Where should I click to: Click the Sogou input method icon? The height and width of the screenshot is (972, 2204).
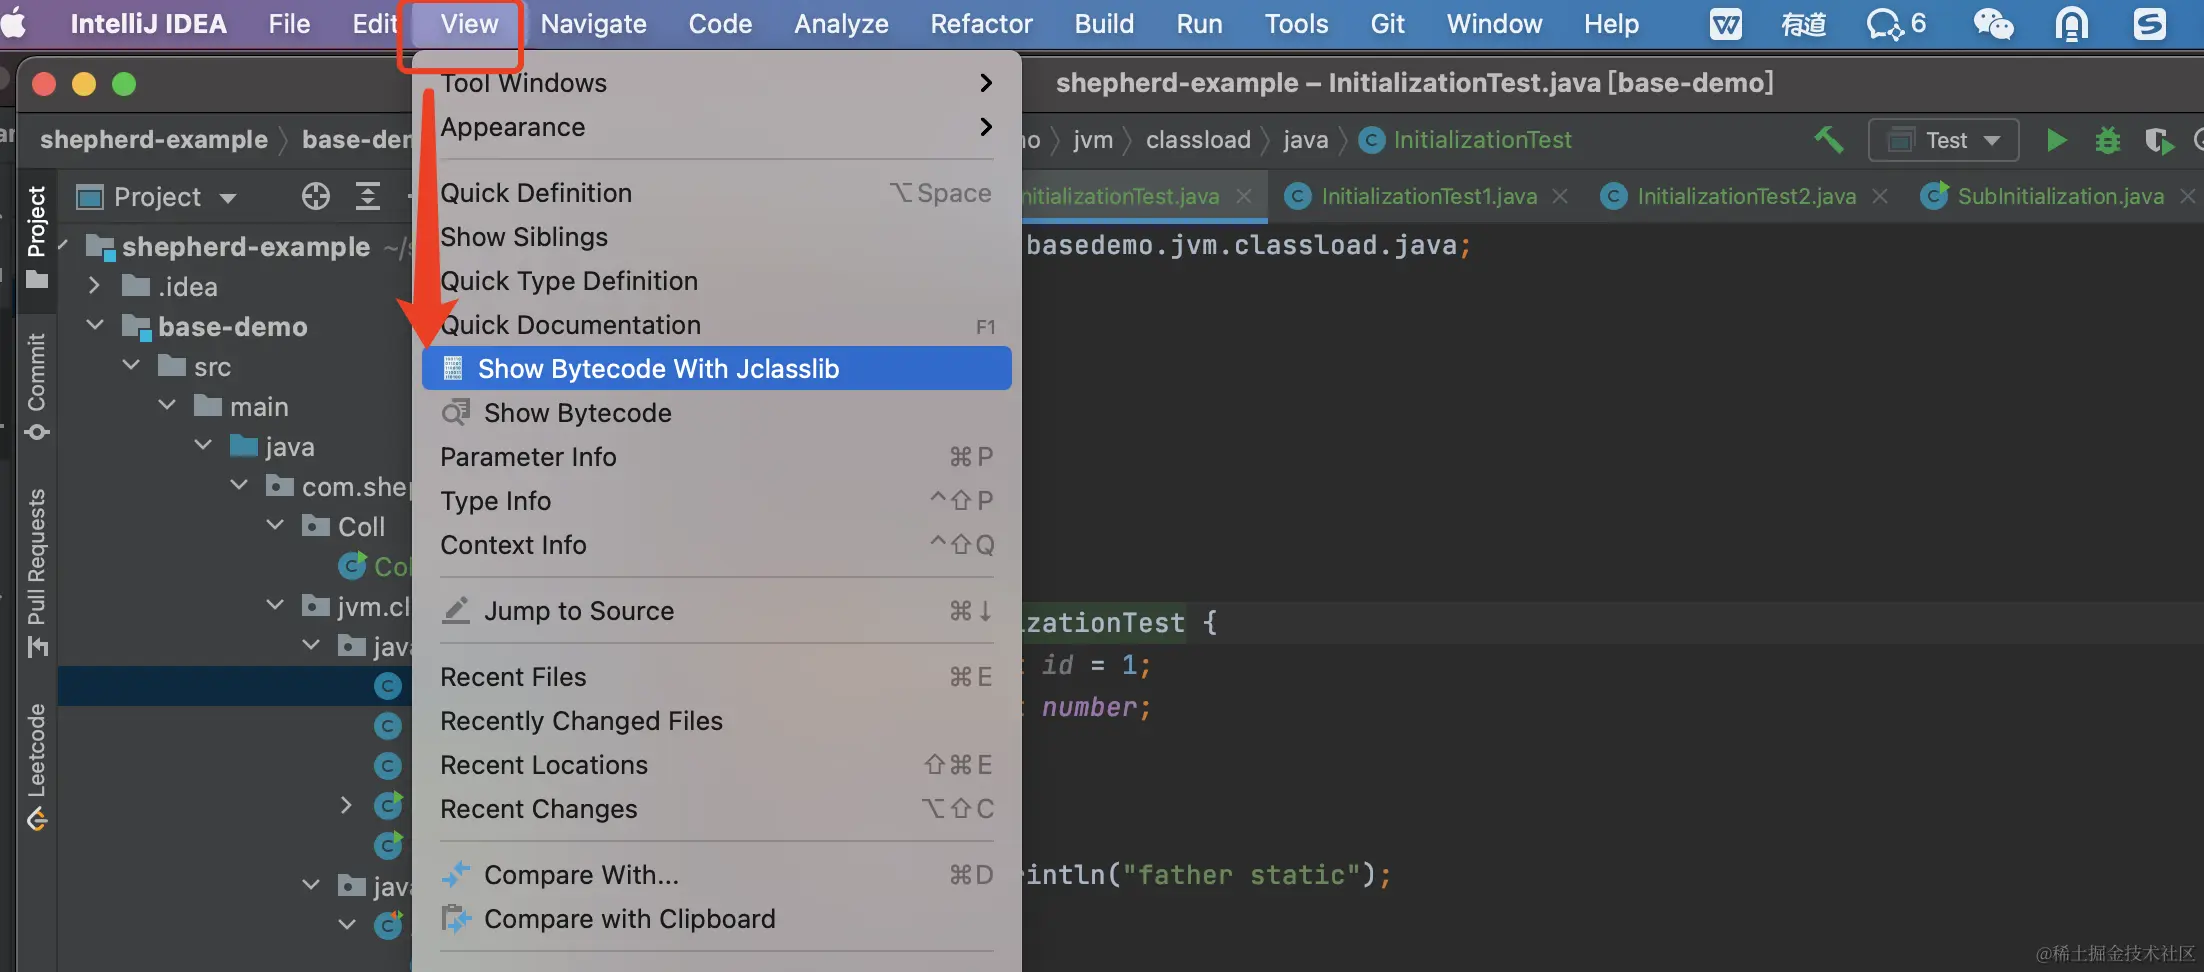tap(2149, 23)
